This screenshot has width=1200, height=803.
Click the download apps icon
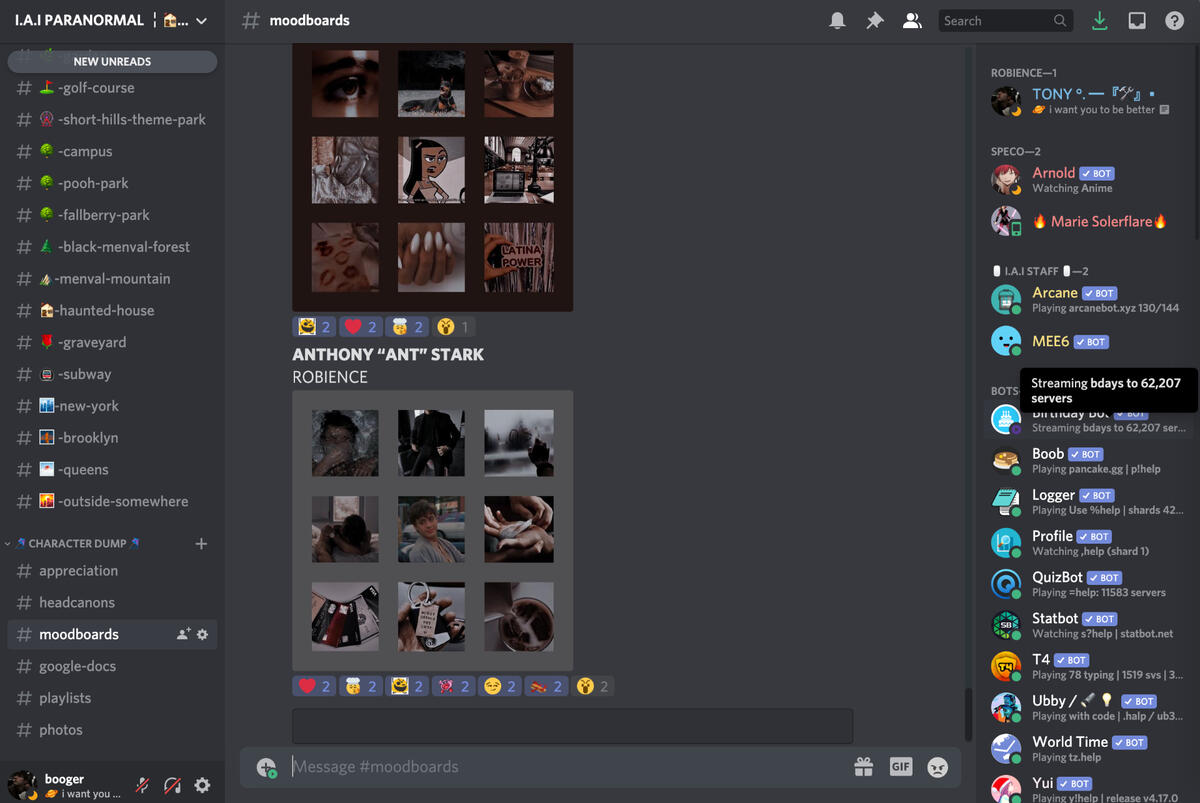[1100, 21]
